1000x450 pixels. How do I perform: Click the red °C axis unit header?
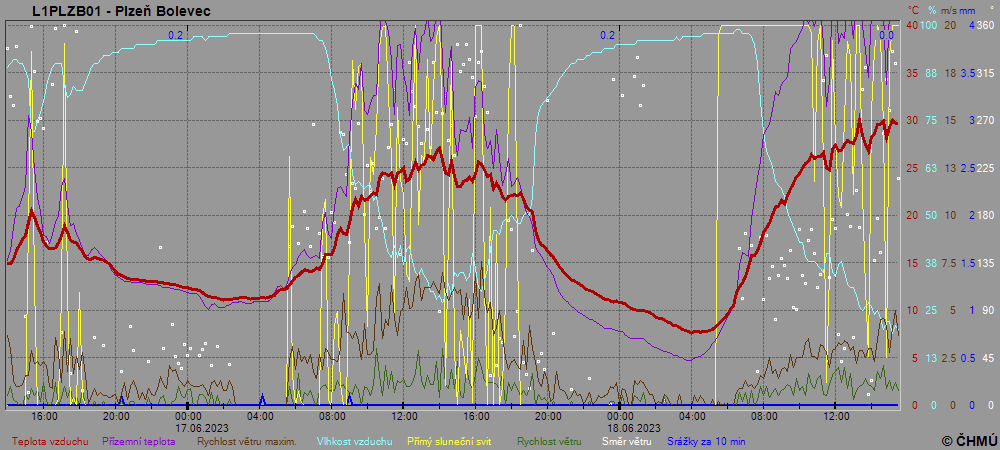(x=912, y=10)
